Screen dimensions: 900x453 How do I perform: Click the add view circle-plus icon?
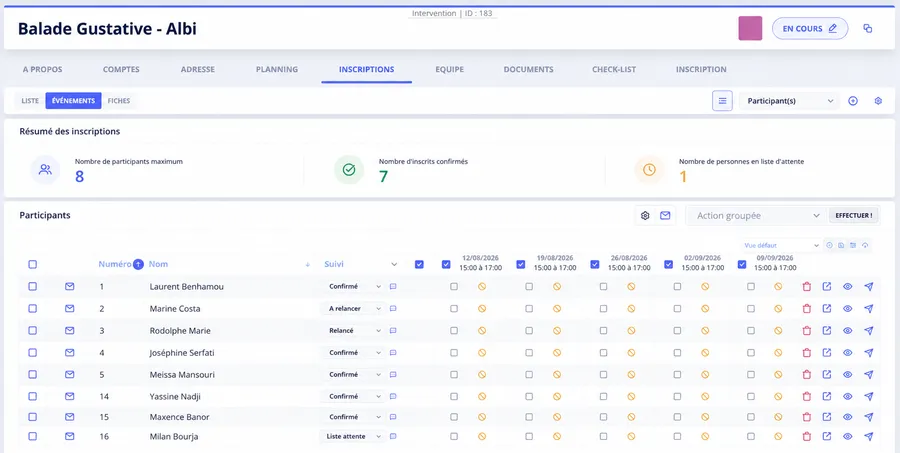point(829,245)
